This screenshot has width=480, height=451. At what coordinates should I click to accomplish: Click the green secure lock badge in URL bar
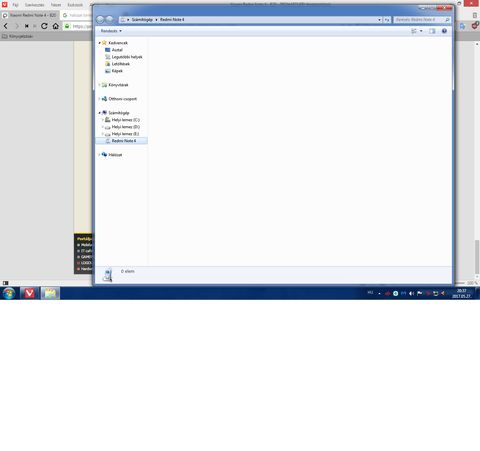click(x=67, y=26)
